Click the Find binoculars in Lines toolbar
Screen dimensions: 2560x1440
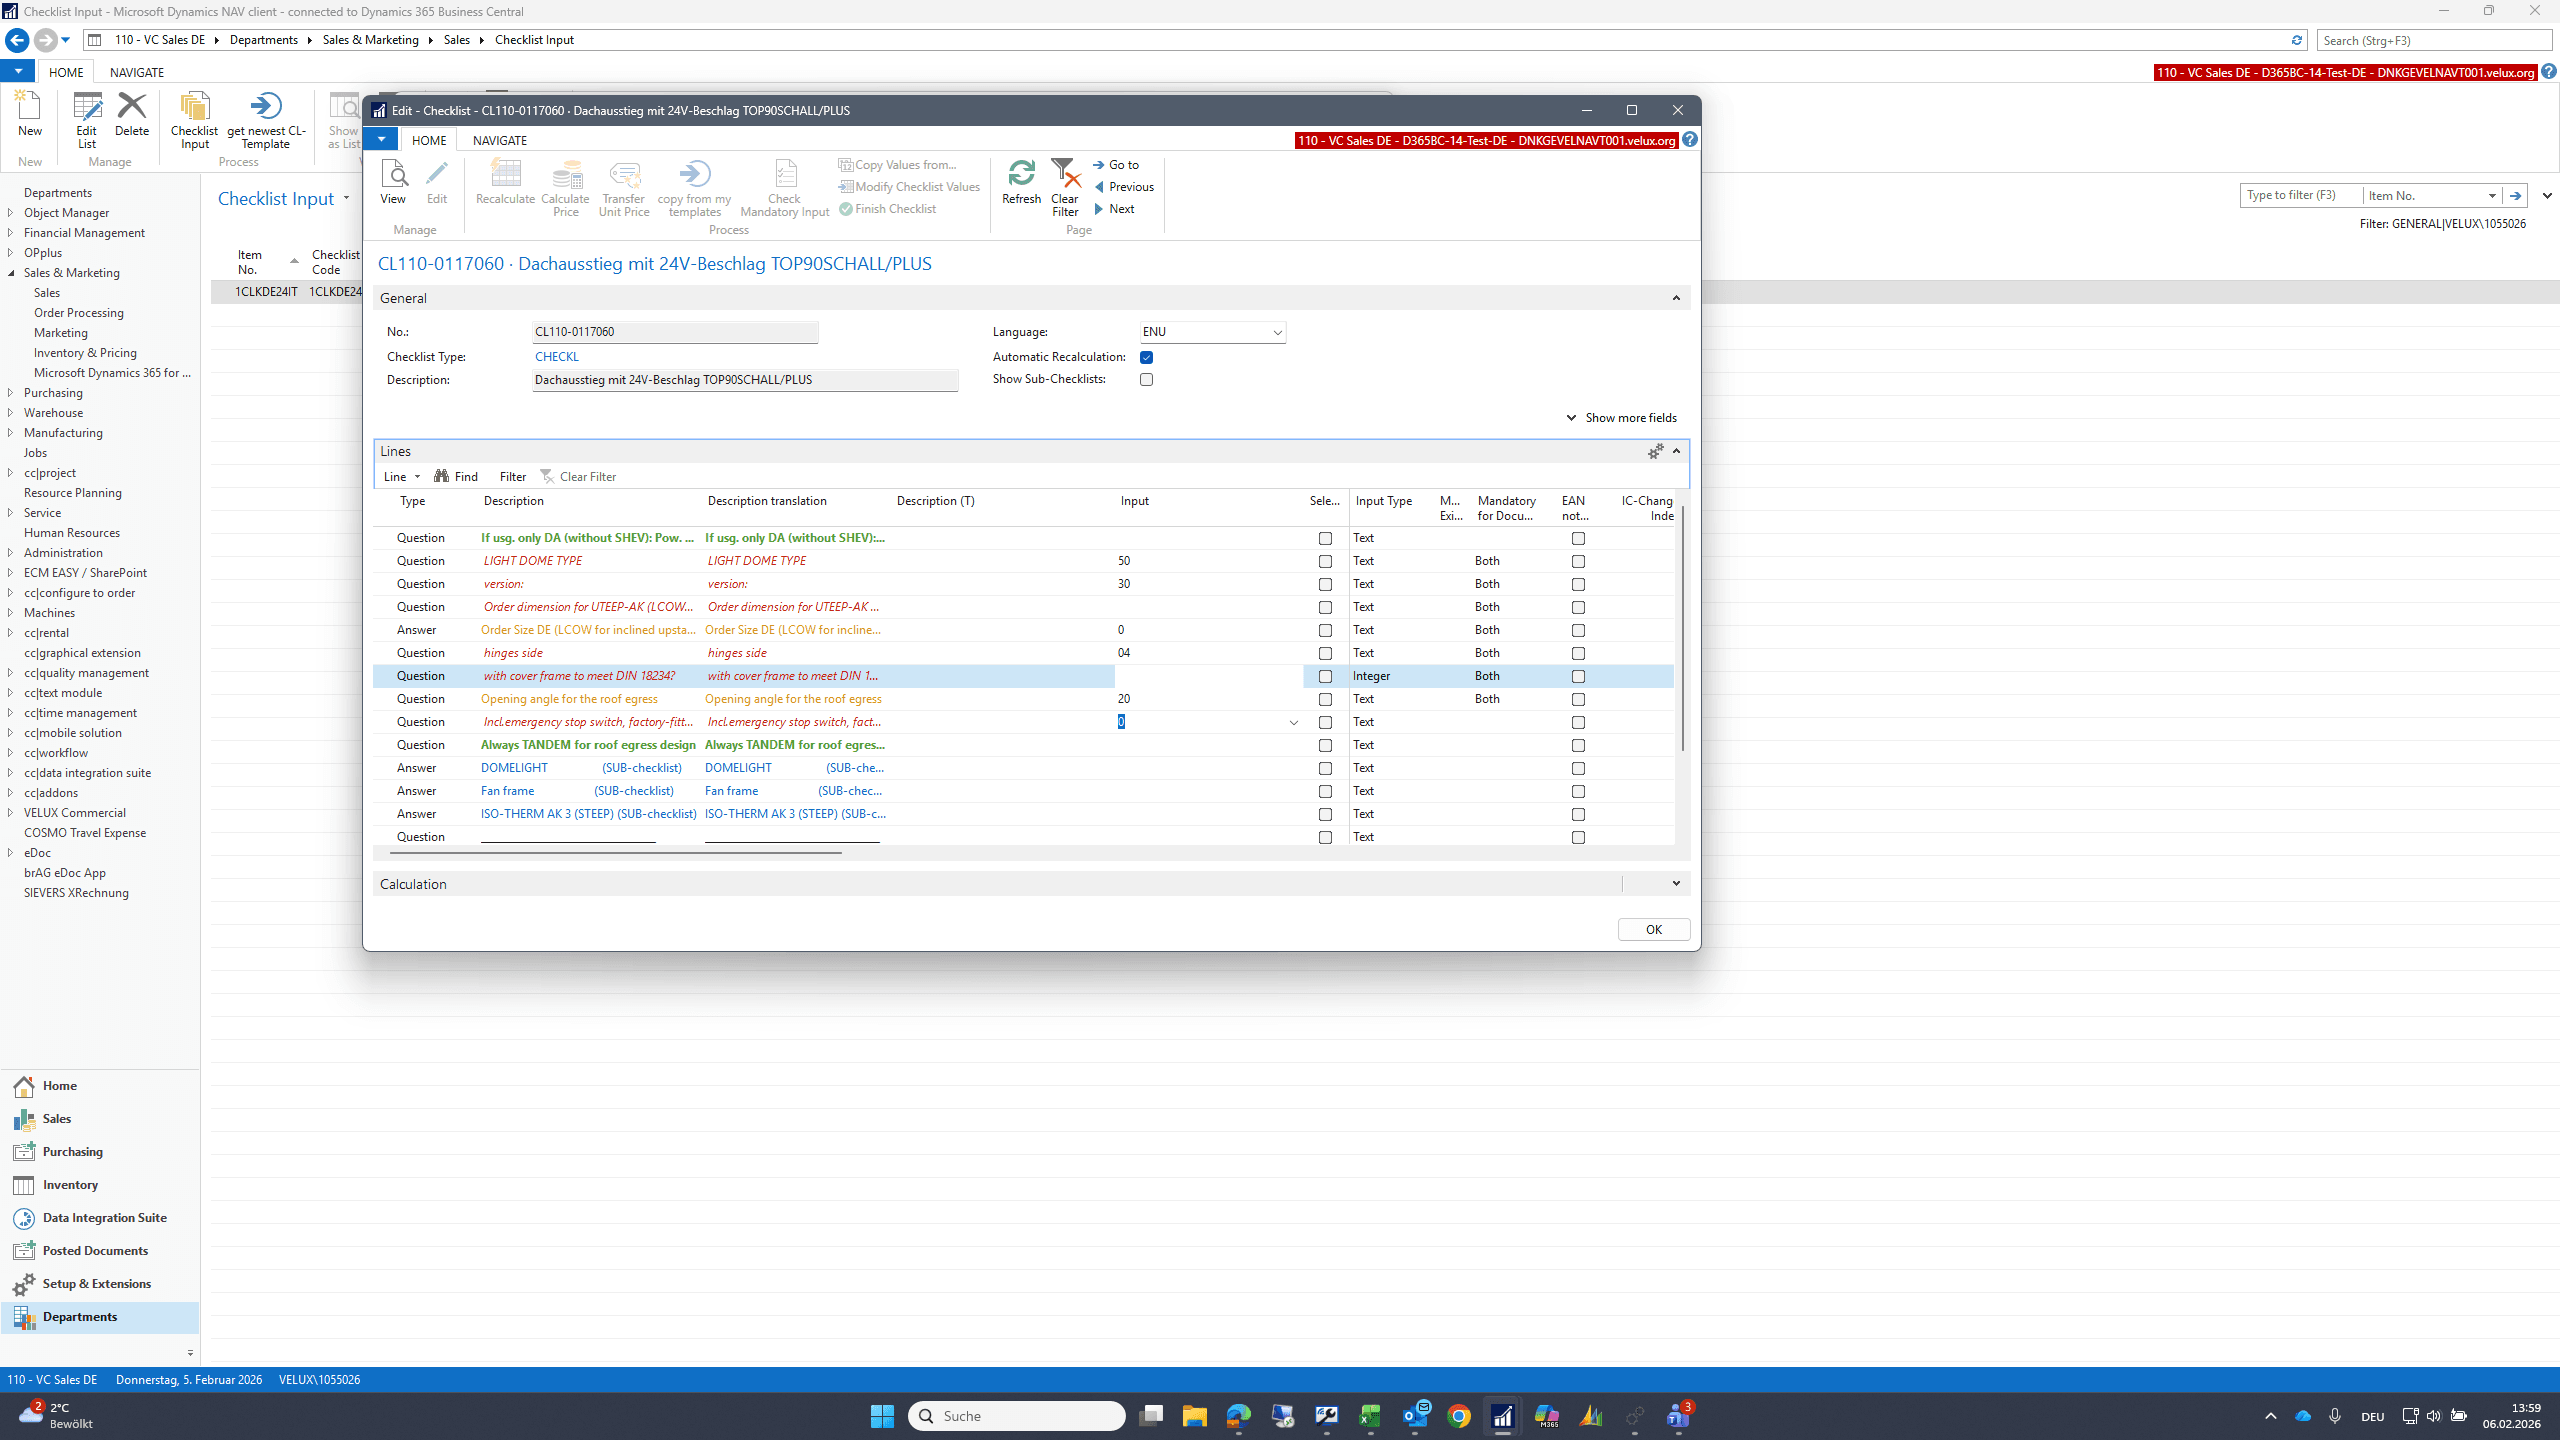(442, 476)
